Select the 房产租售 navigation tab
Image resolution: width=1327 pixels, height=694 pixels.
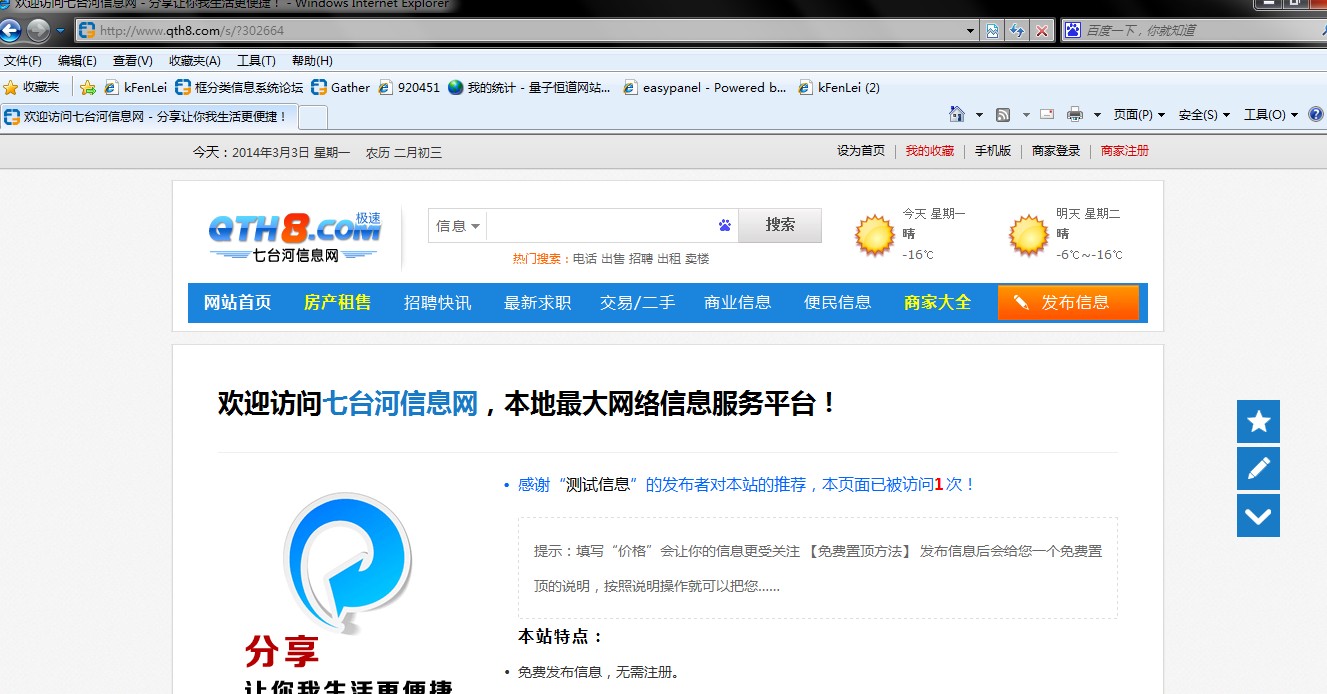[x=337, y=303]
